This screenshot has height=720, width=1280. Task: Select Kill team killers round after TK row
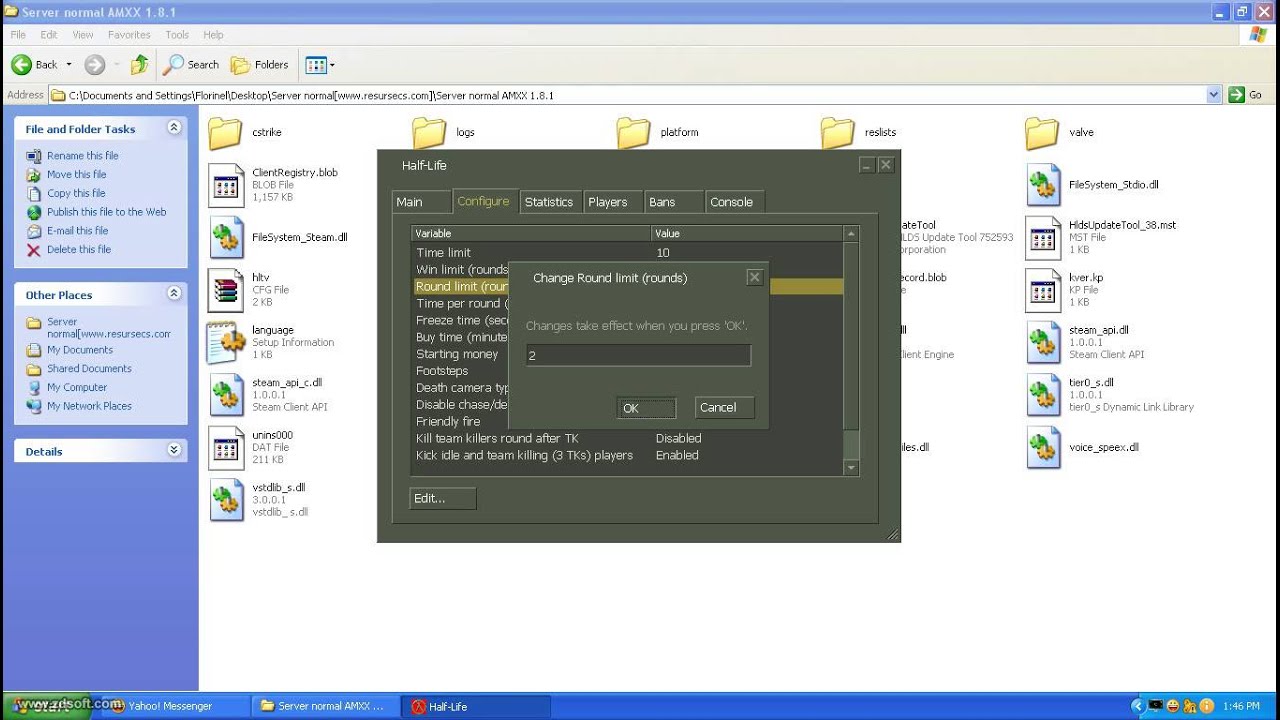[627, 438]
